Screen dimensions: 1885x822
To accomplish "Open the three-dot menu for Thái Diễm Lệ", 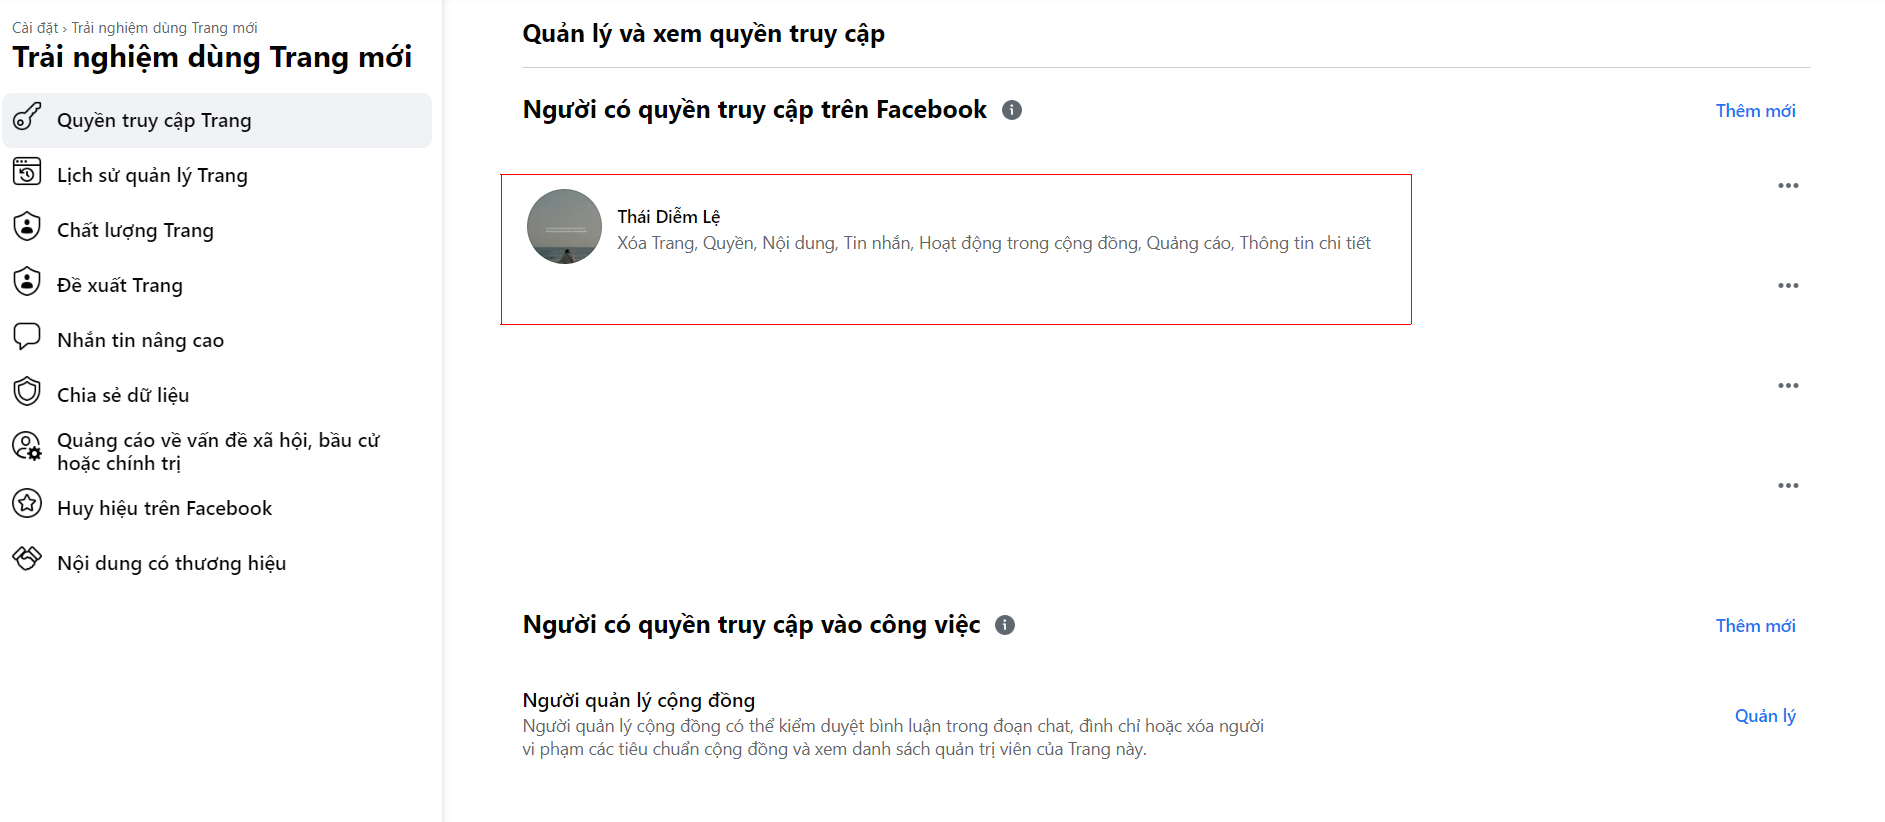I will [1788, 186].
